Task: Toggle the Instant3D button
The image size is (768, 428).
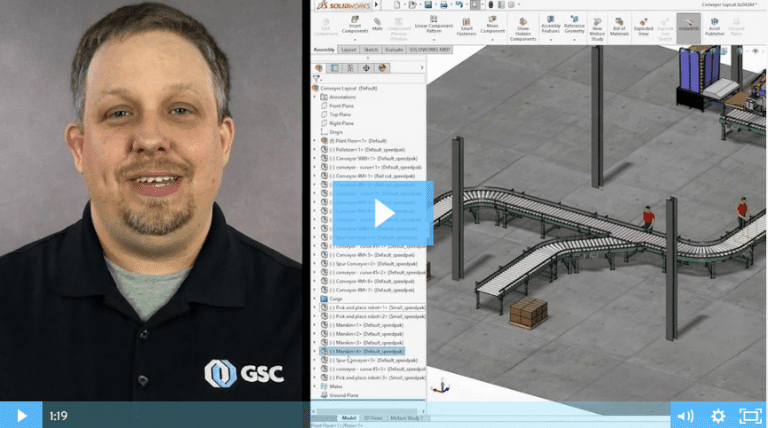Action: pos(686,25)
